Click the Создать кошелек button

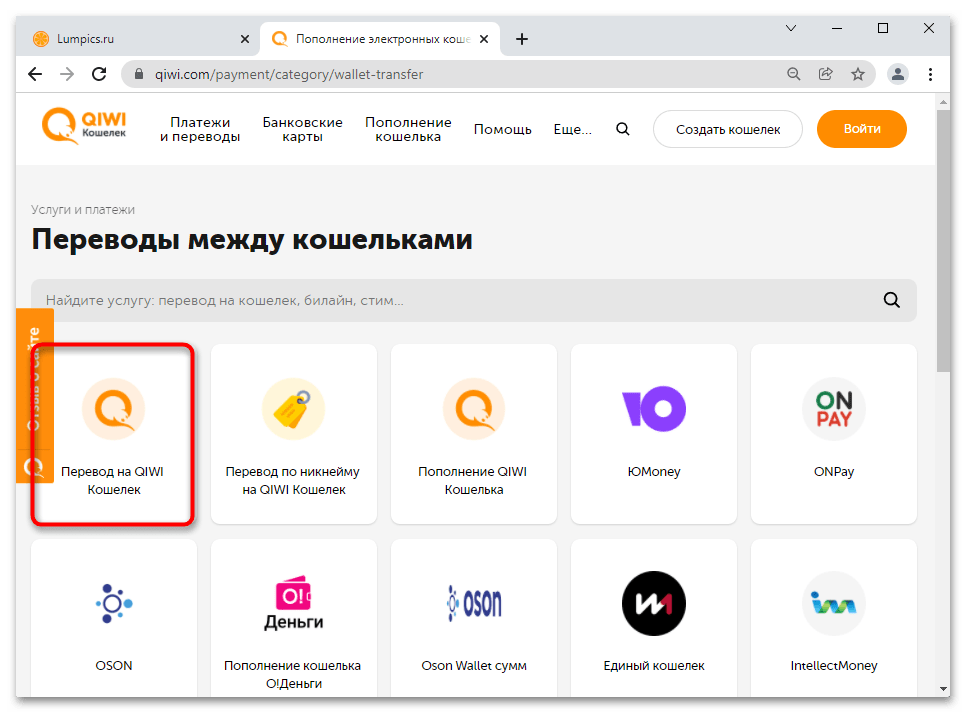pos(728,129)
